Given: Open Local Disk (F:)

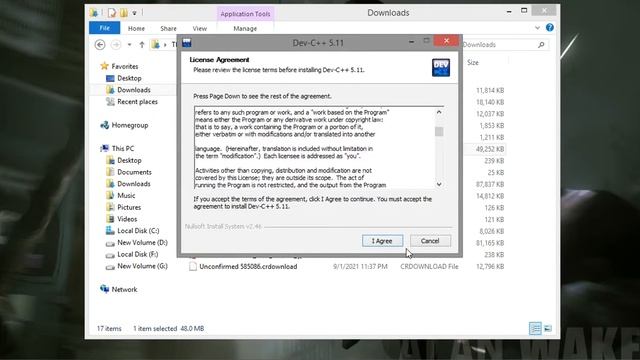Looking at the screenshot, I should pos(138,254).
